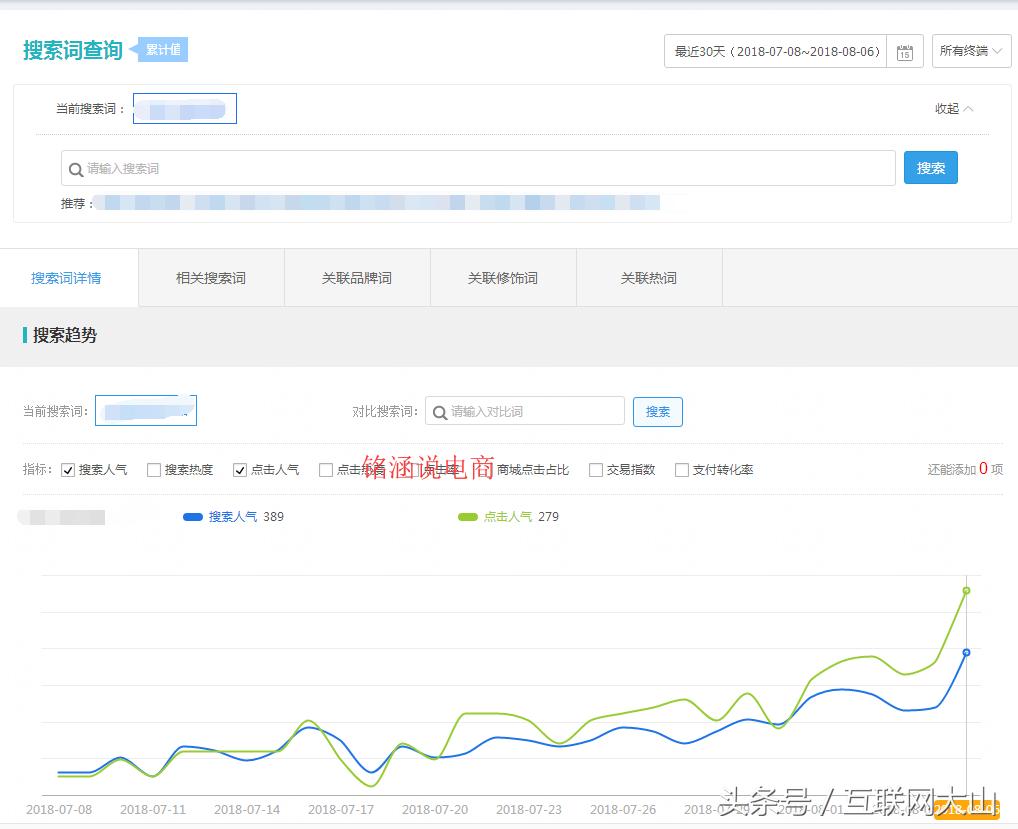Switch to the 相关搜索词 tab
The image size is (1018, 829).
[210, 277]
